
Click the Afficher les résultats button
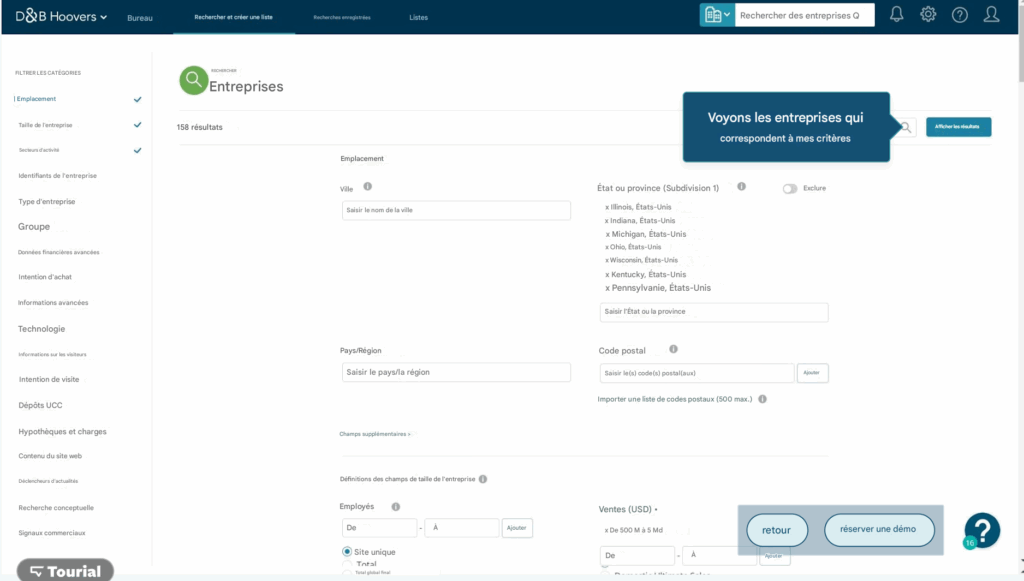click(x=958, y=127)
